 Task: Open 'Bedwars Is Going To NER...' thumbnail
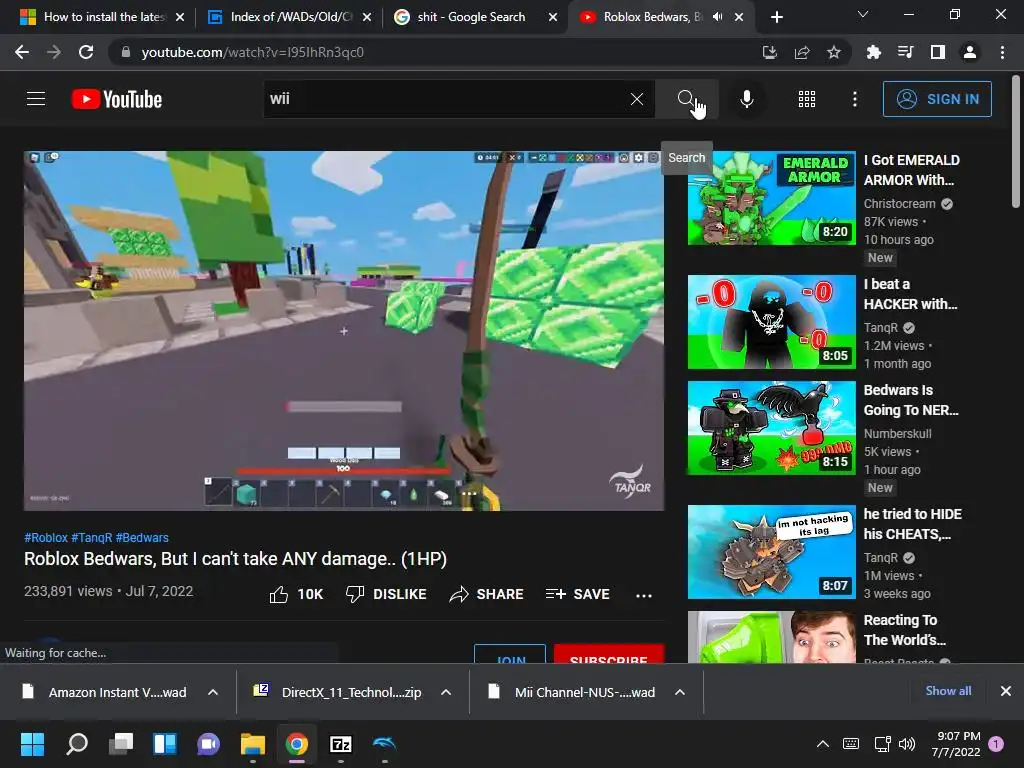(771, 428)
